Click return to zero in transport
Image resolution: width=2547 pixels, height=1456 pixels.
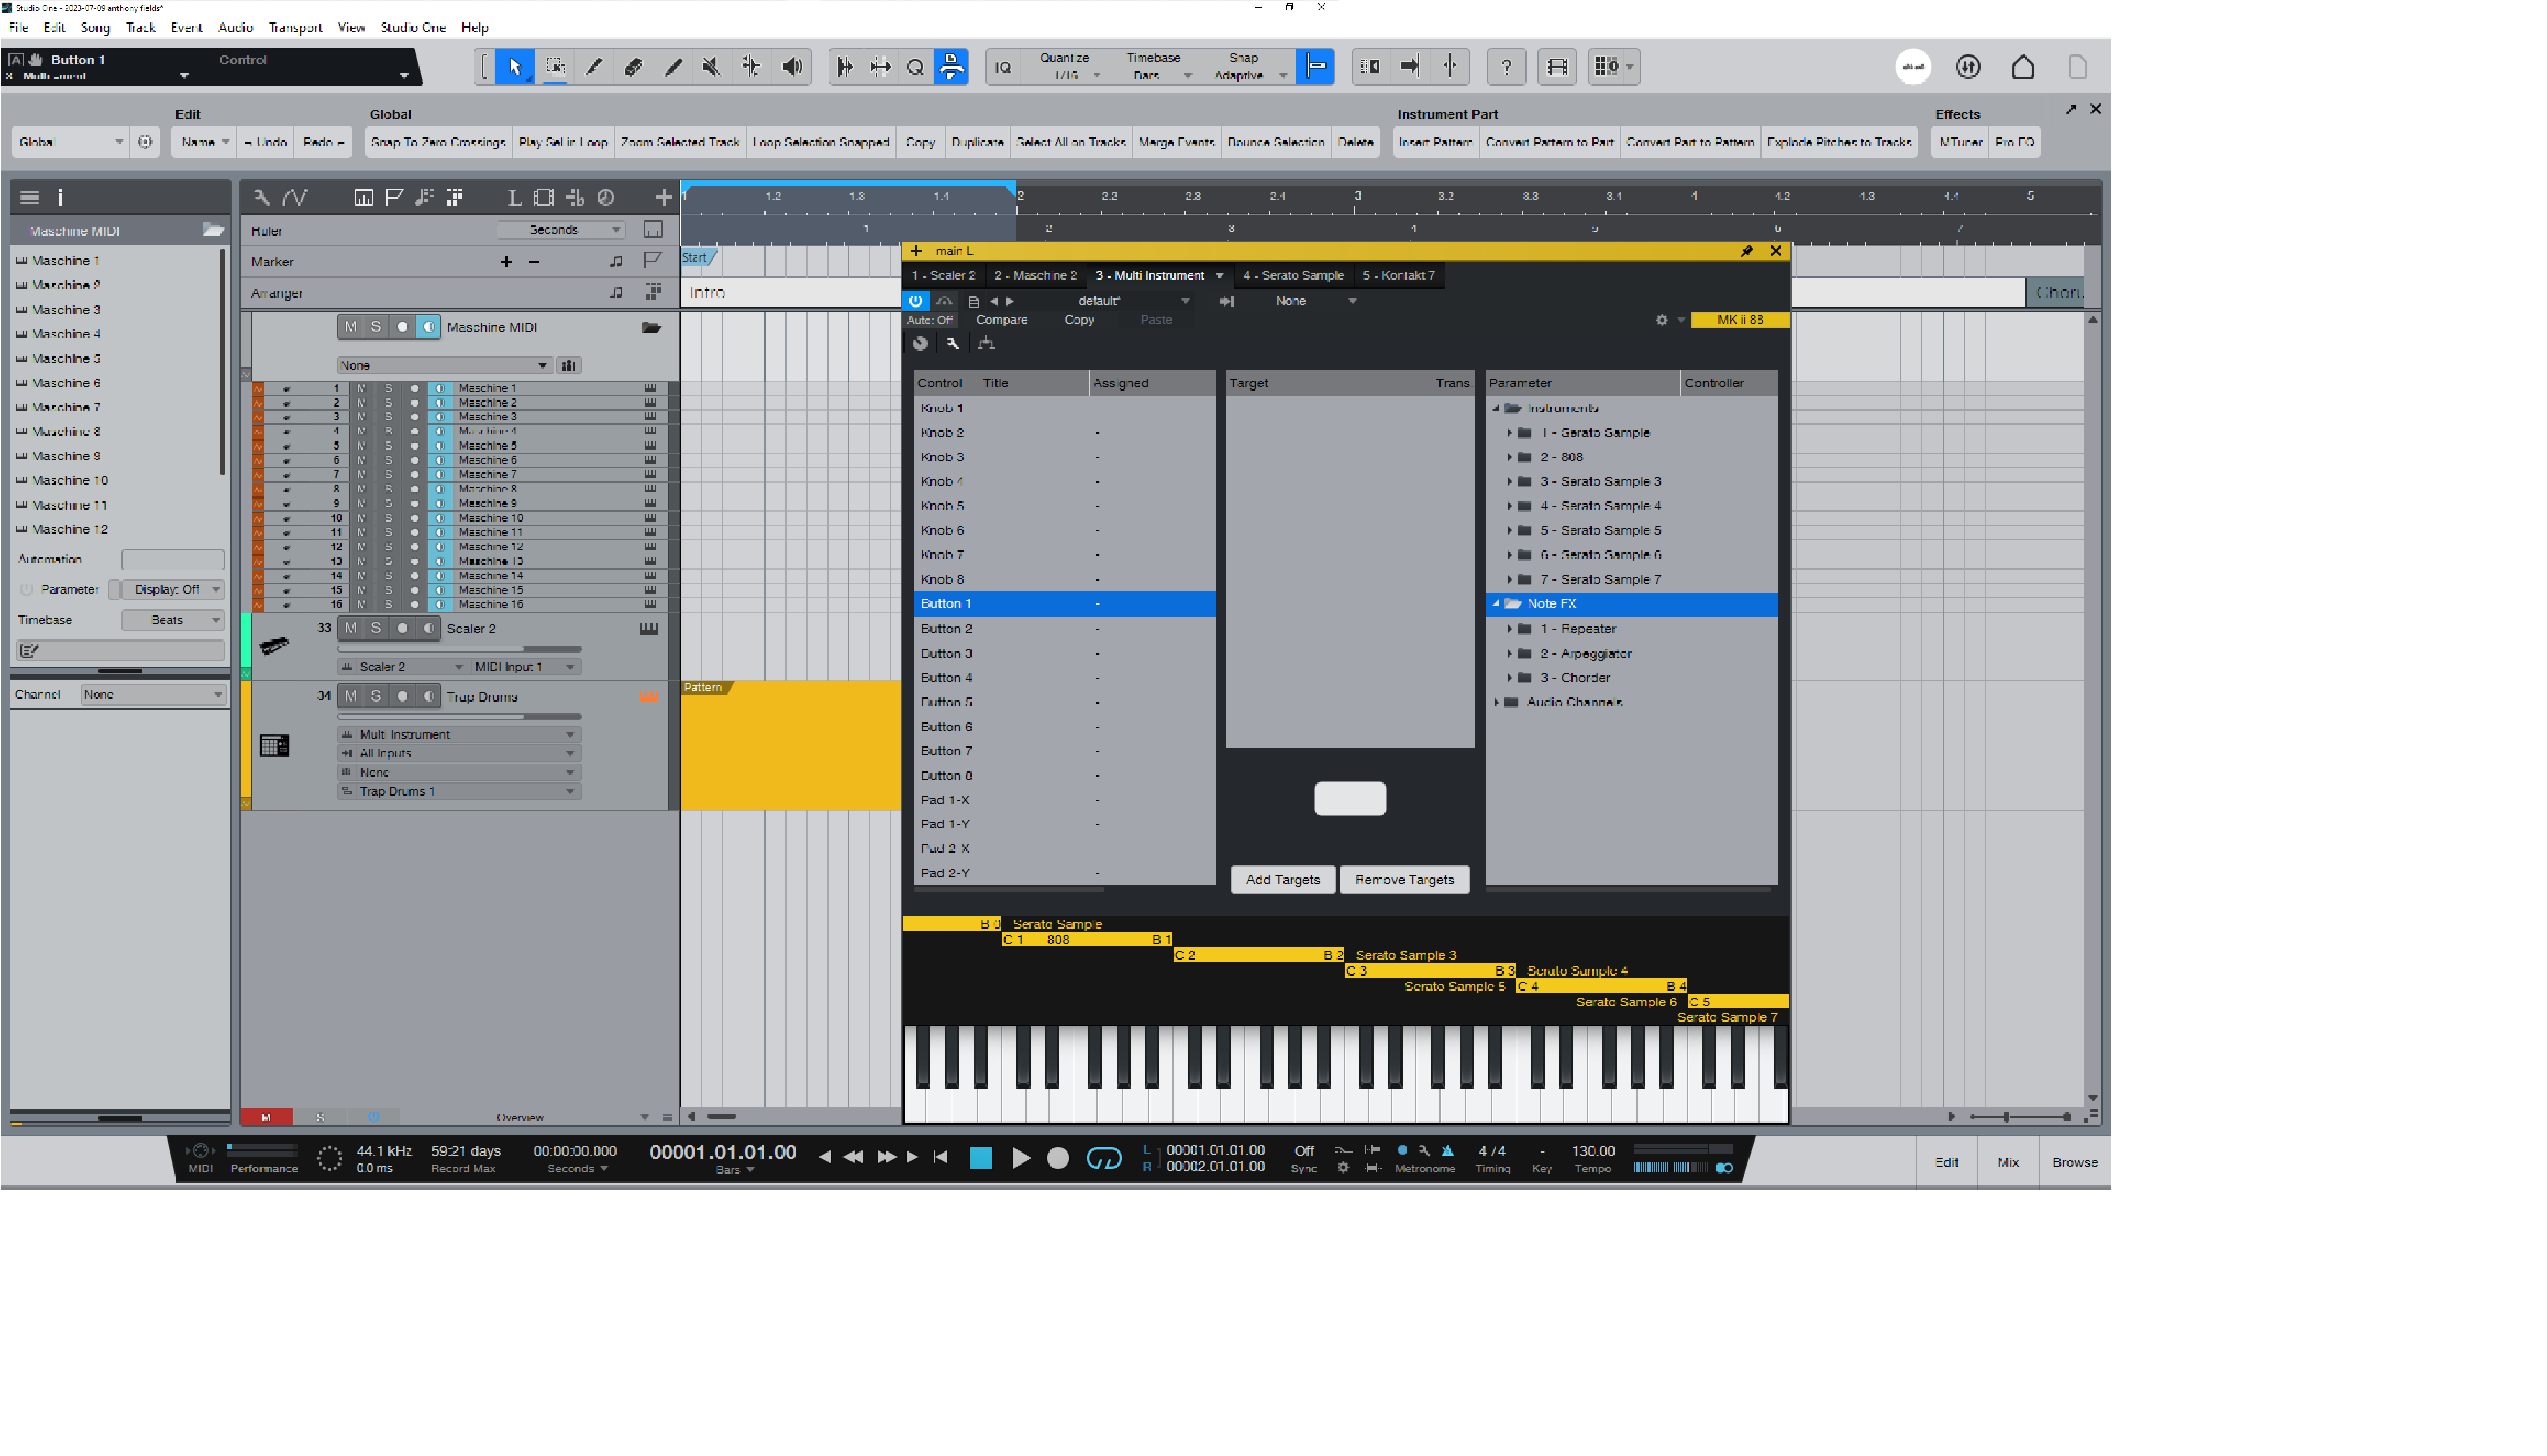[x=940, y=1157]
